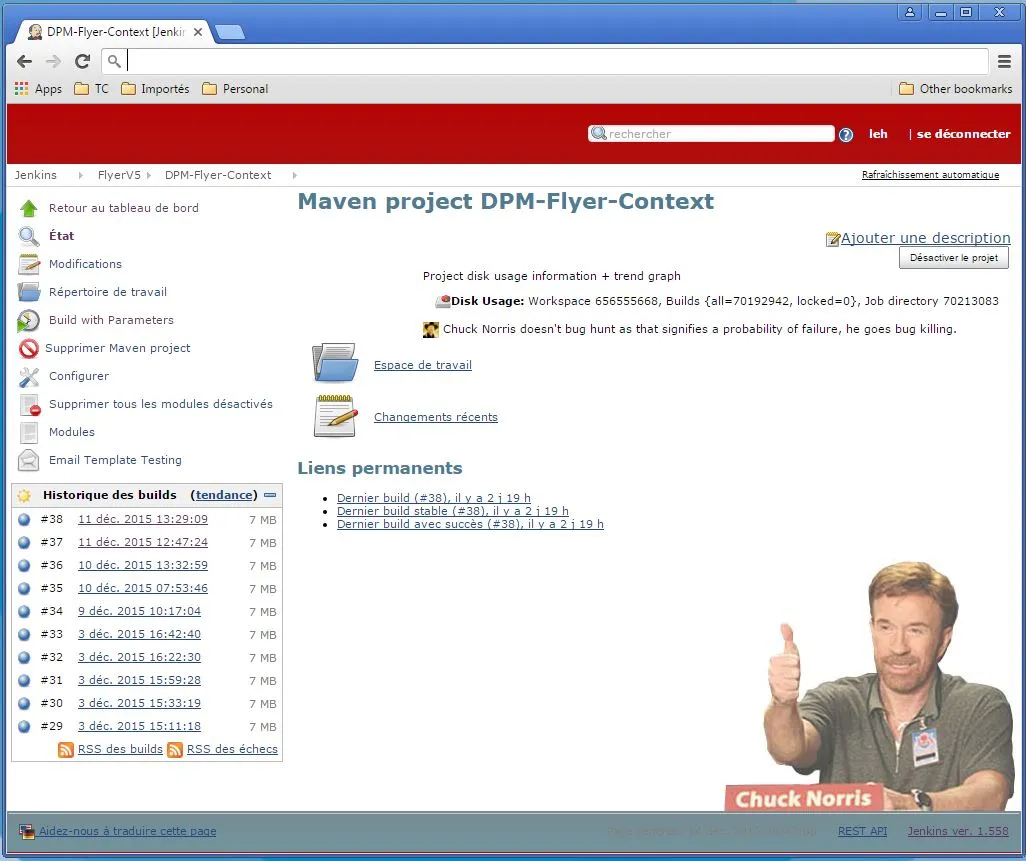Click the se déconnecter link
Viewport: 1026px width, 861px height.
coord(963,134)
